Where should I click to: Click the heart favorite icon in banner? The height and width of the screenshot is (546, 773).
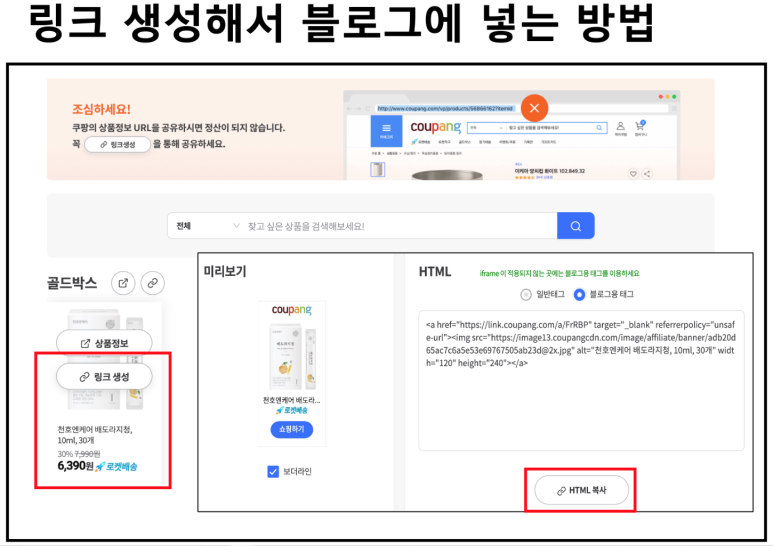[x=633, y=173]
